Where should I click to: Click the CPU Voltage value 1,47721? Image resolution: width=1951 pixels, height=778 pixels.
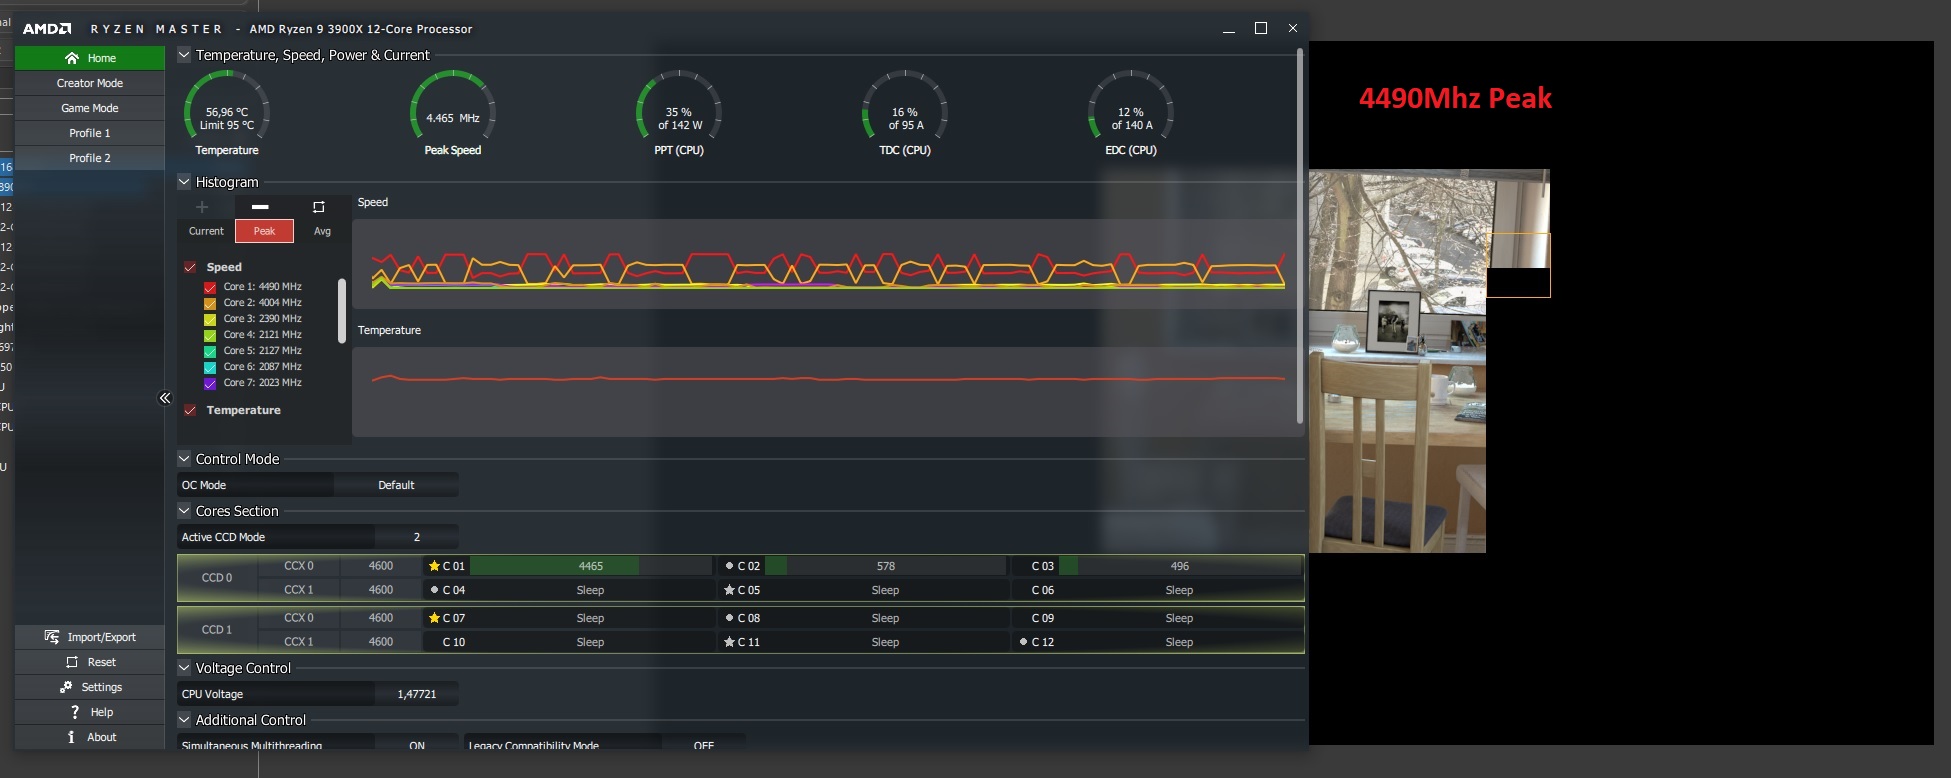[x=417, y=694]
